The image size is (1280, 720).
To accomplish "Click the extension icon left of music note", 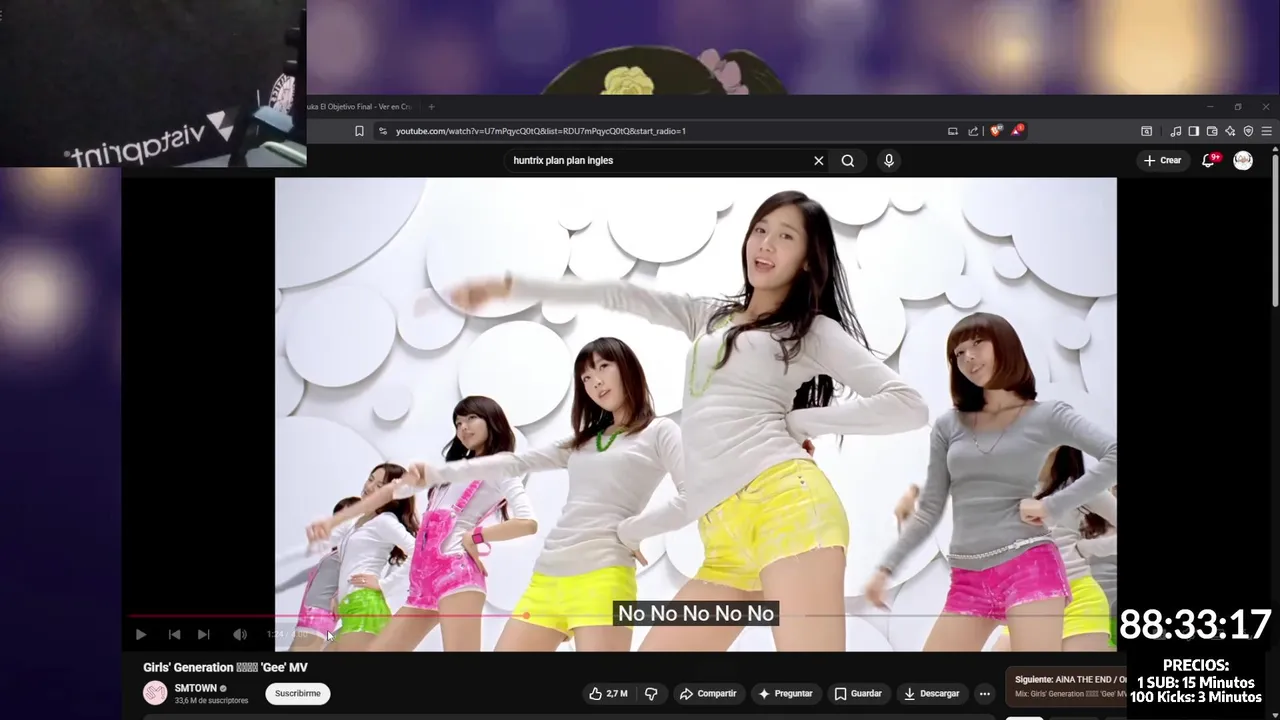I will (1146, 131).
